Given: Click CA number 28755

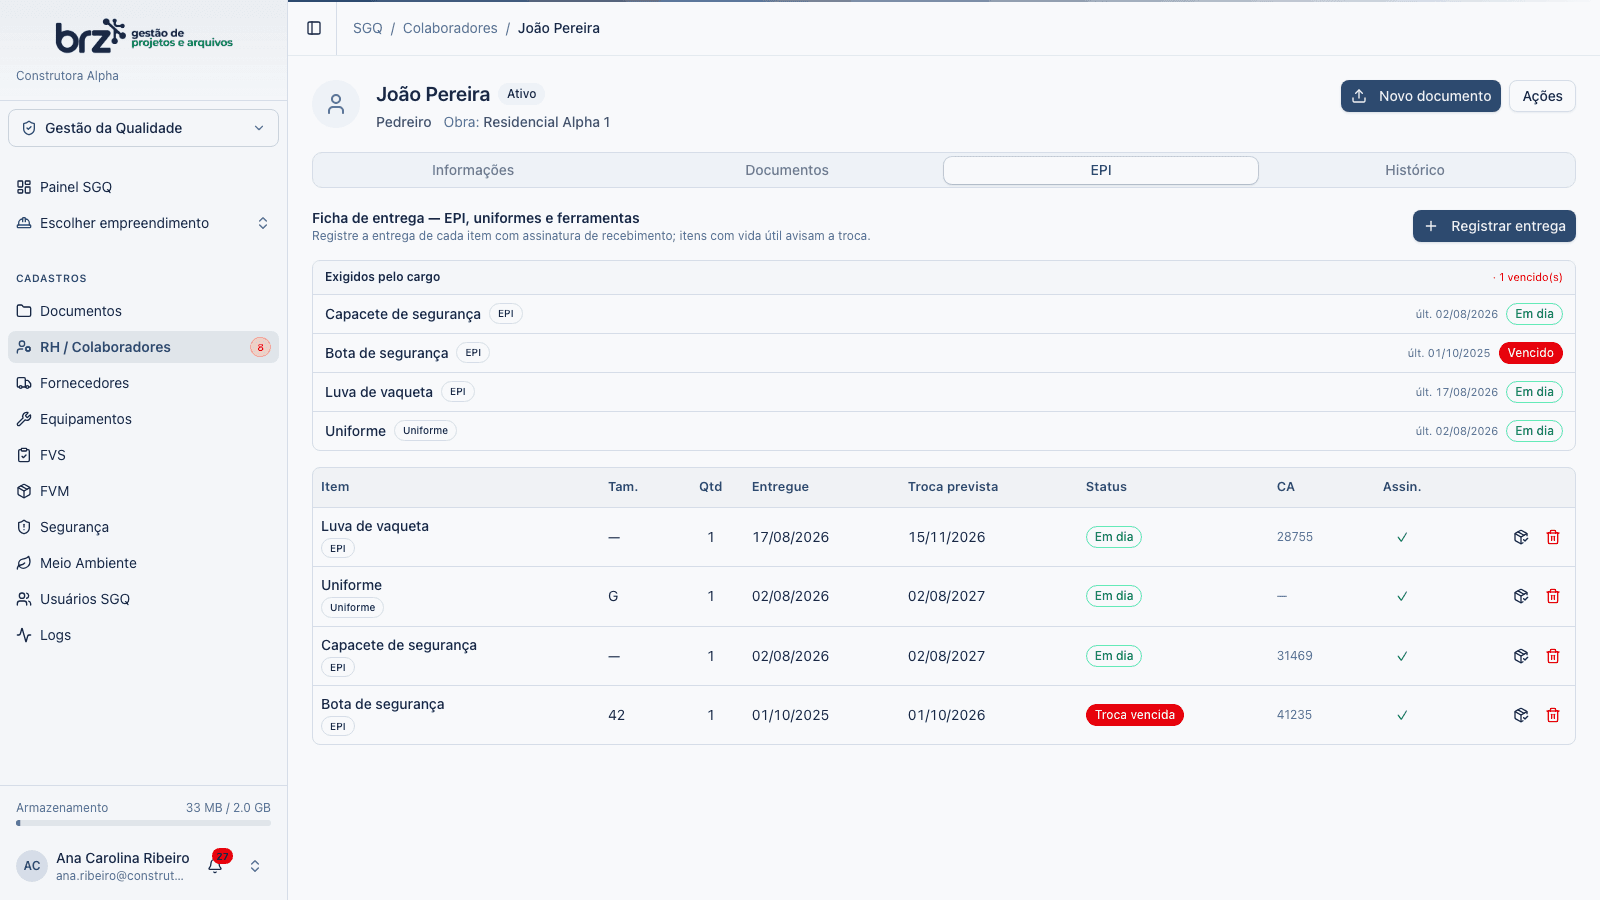Looking at the screenshot, I should [x=1295, y=537].
